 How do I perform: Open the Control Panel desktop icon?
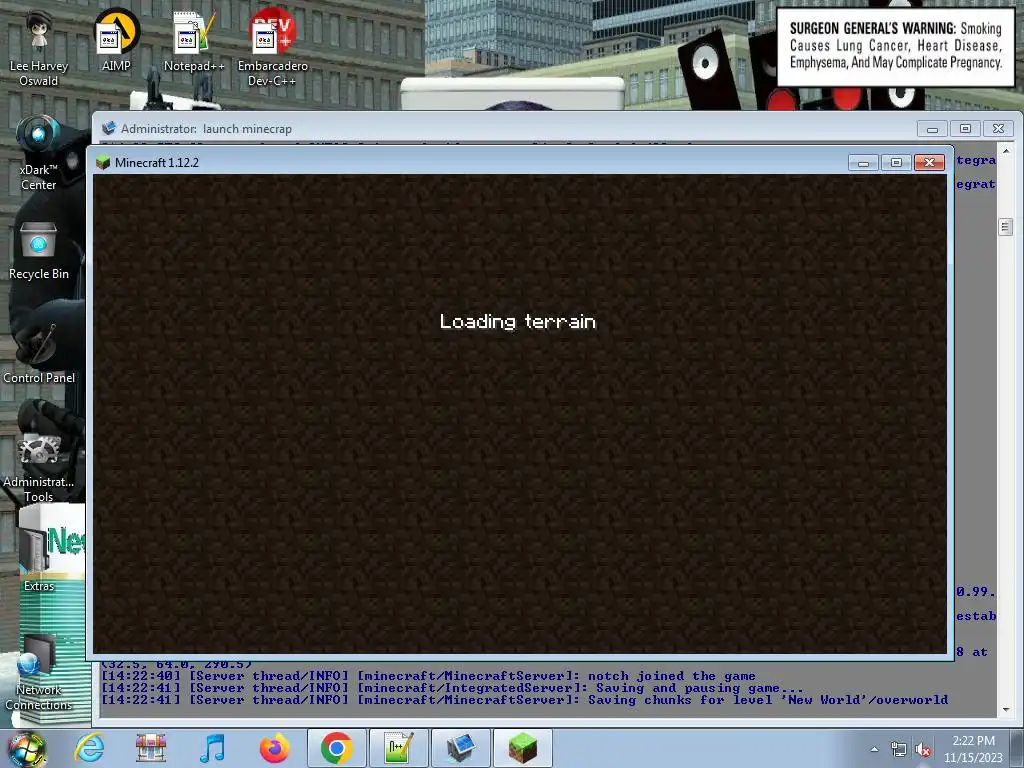39,354
